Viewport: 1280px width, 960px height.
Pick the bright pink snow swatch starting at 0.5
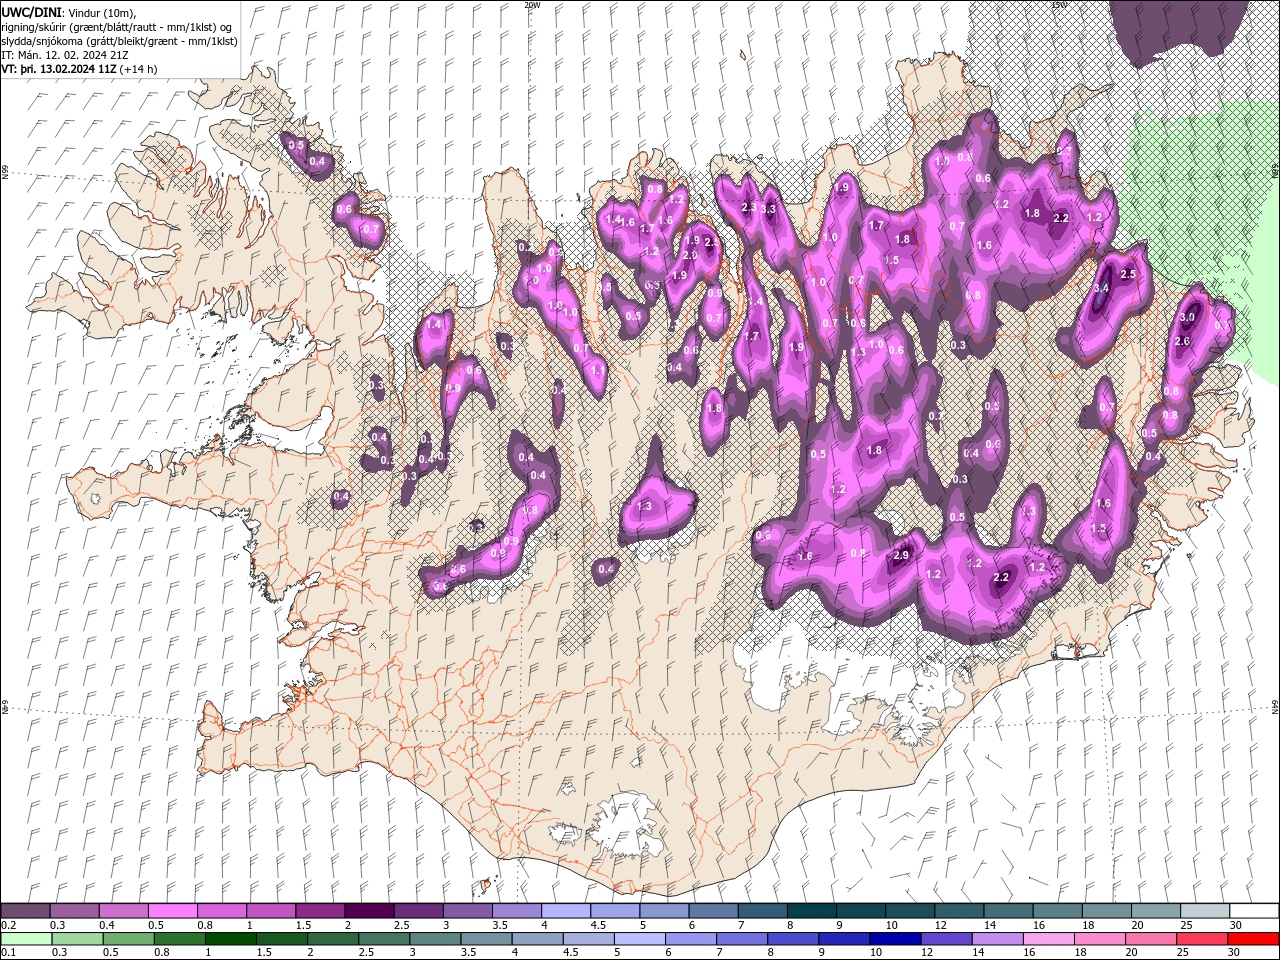(x=172, y=911)
